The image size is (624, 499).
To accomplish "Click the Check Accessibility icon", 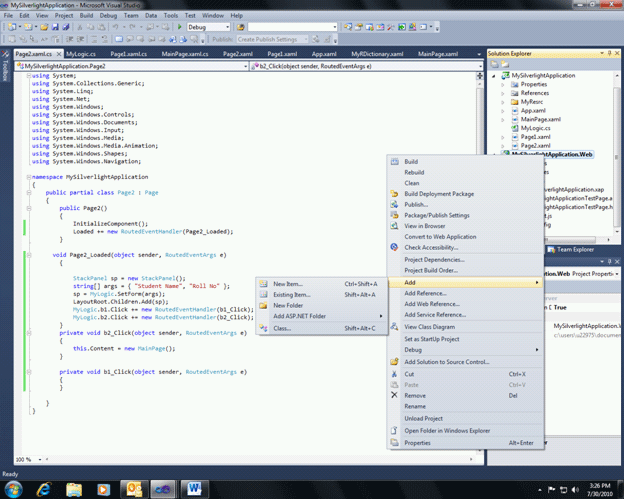I will pos(395,247).
